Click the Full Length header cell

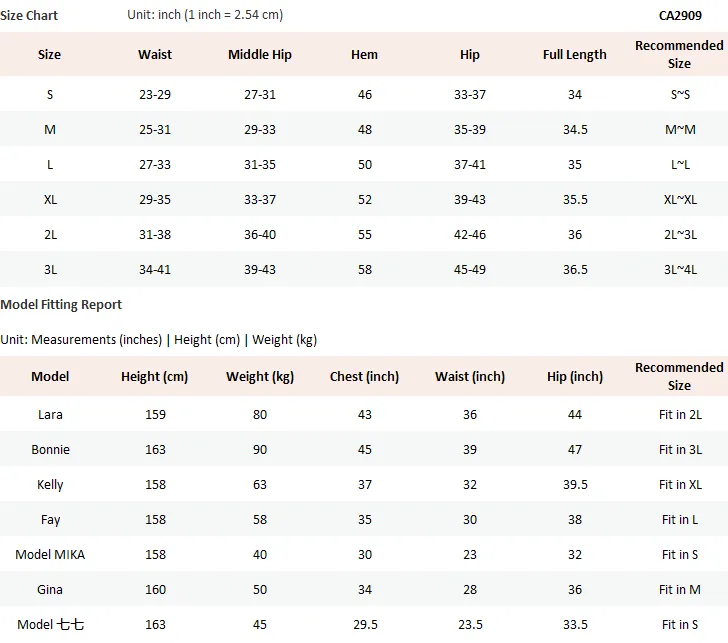(574, 55)
